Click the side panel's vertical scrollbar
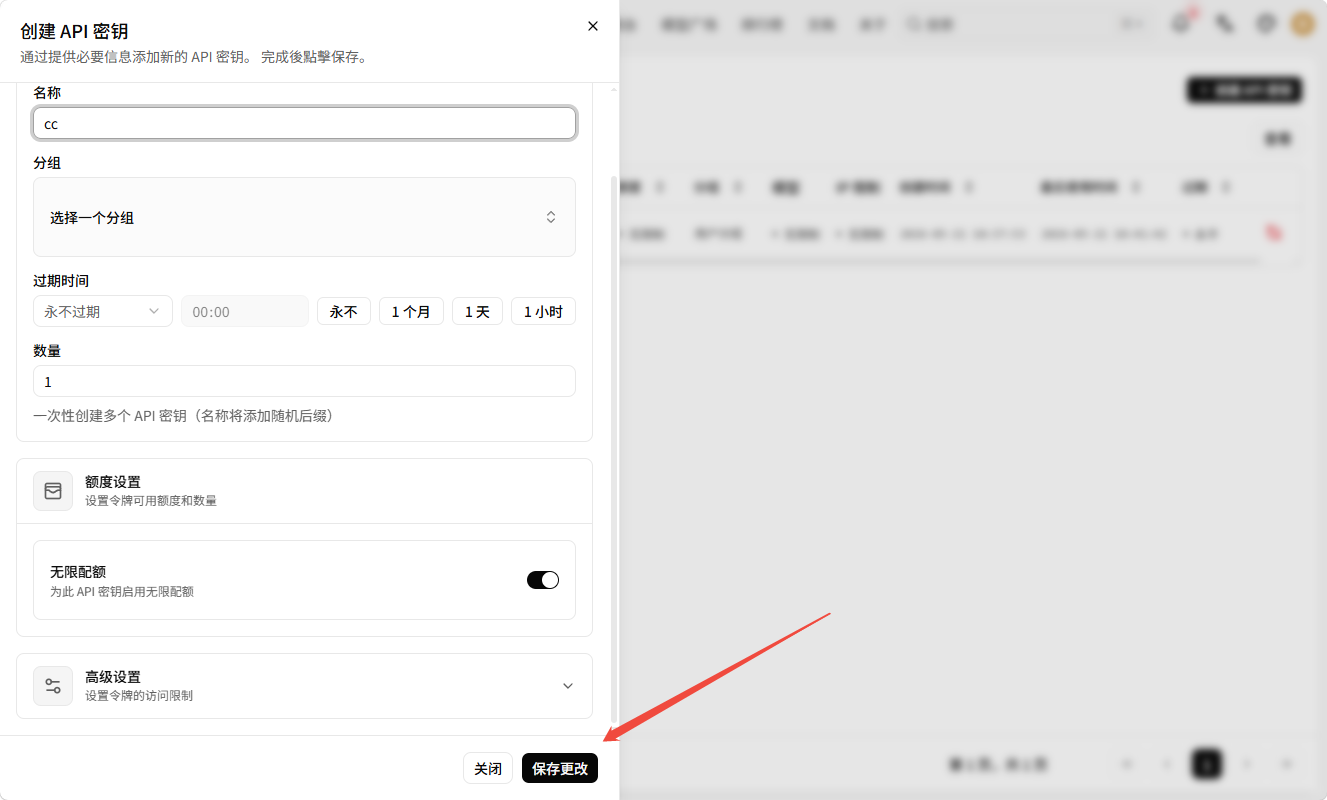Image resolution: width=1327 pixels, height=800 pixels. coord(614,447)
